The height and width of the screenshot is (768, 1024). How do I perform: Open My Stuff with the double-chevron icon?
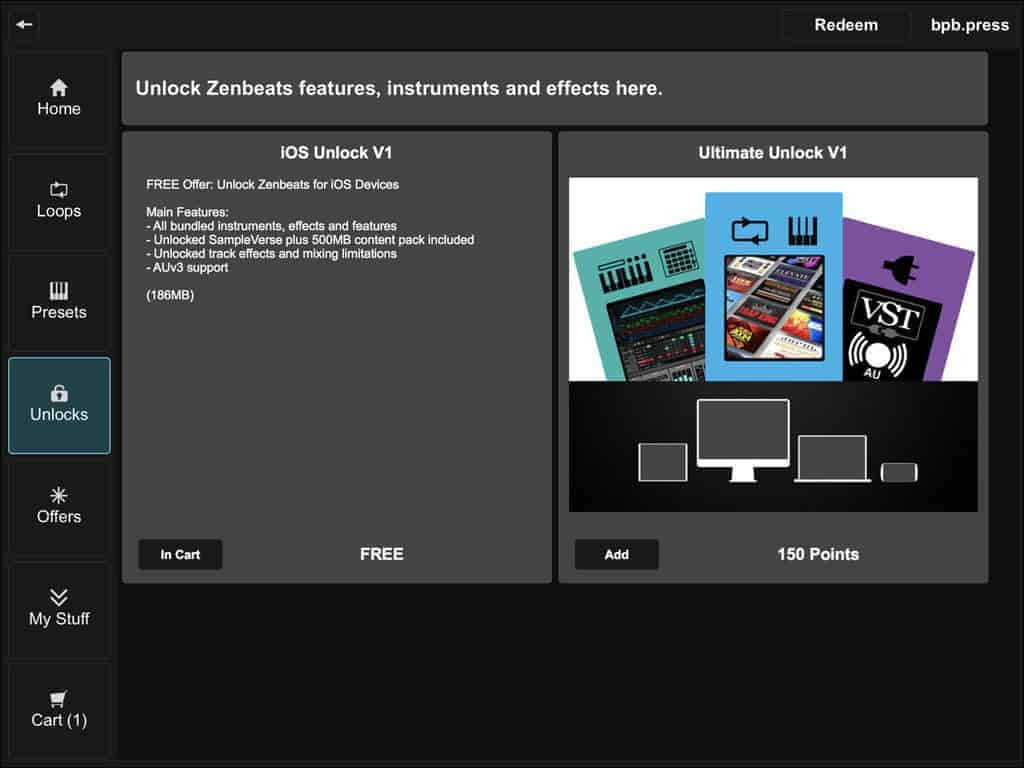point(59,597)
